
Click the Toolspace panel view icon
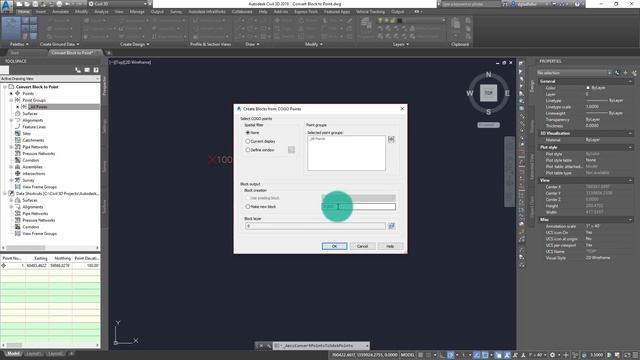pyautogui.click(x=87, y=70)
